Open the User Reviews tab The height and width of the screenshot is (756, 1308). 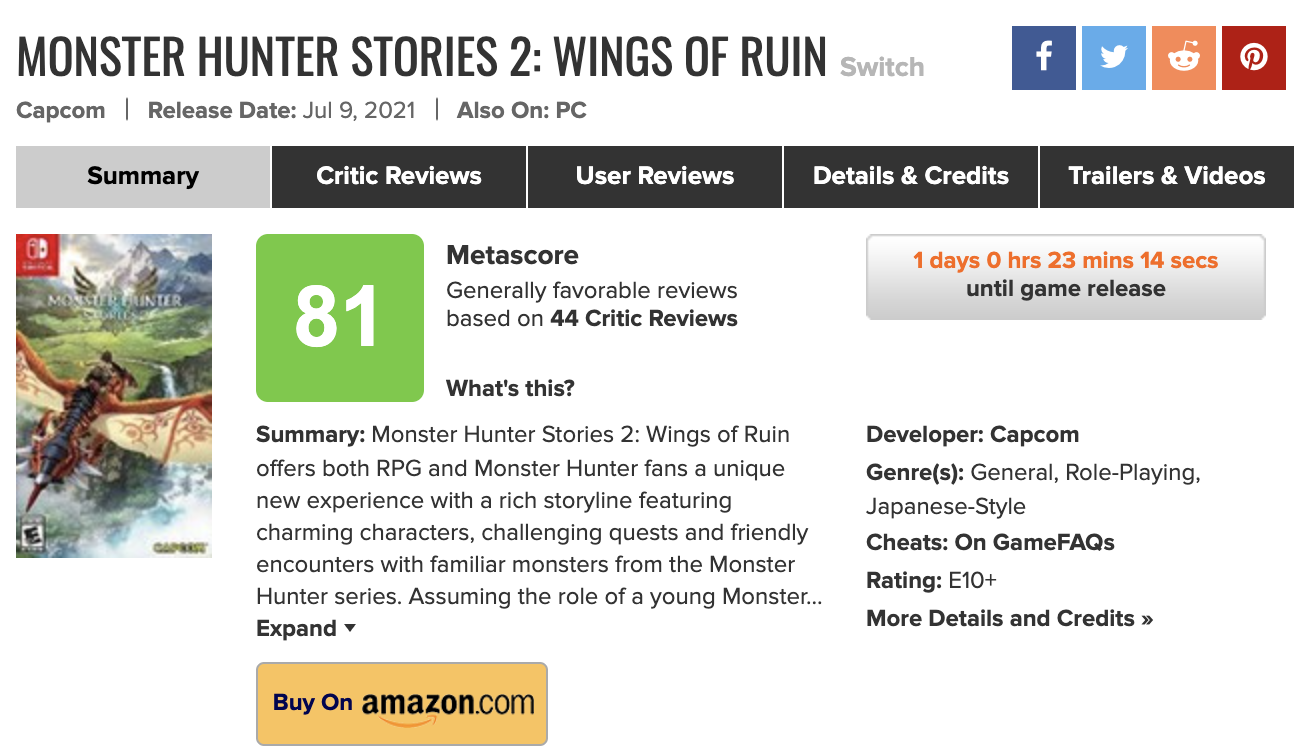click(655, 177)
